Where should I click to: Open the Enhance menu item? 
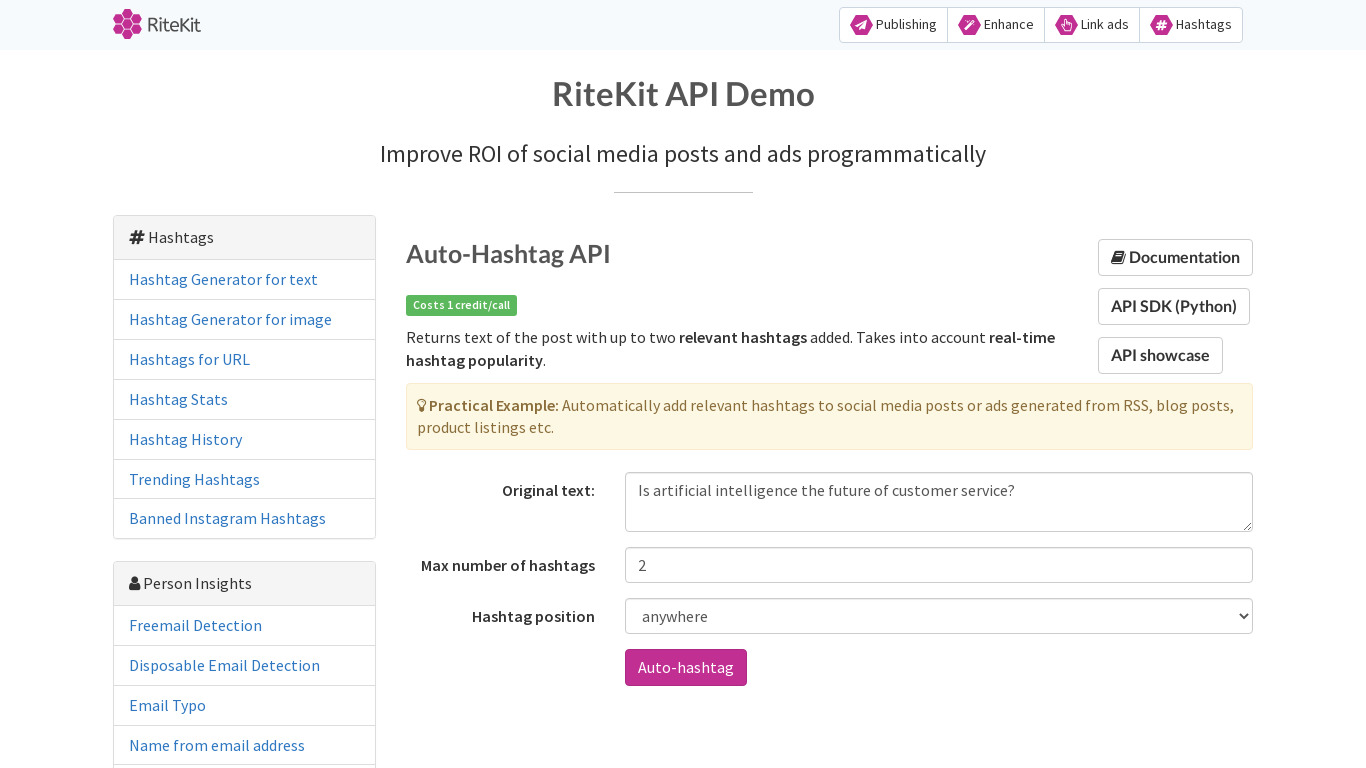pyautogui.click(x=996, y=25)
